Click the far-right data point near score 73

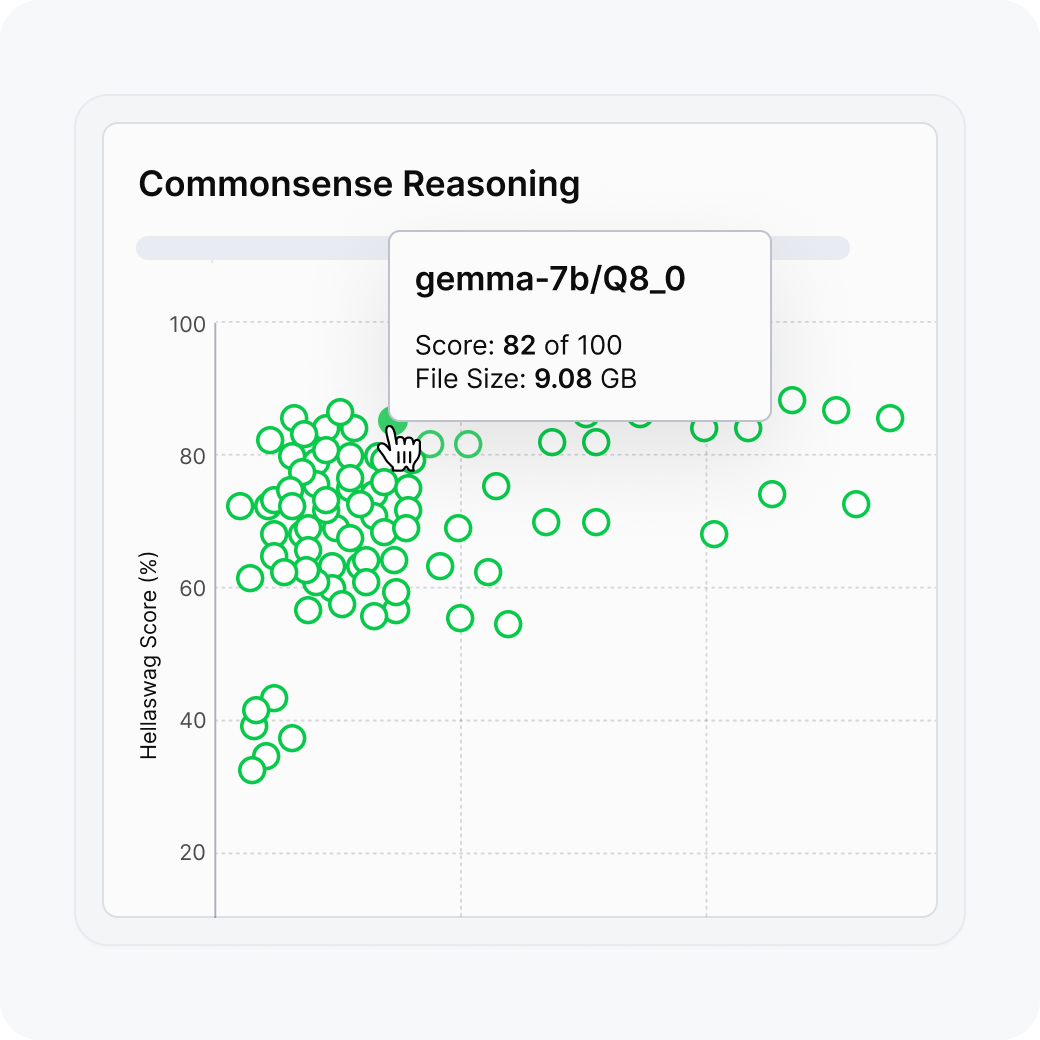856,504
